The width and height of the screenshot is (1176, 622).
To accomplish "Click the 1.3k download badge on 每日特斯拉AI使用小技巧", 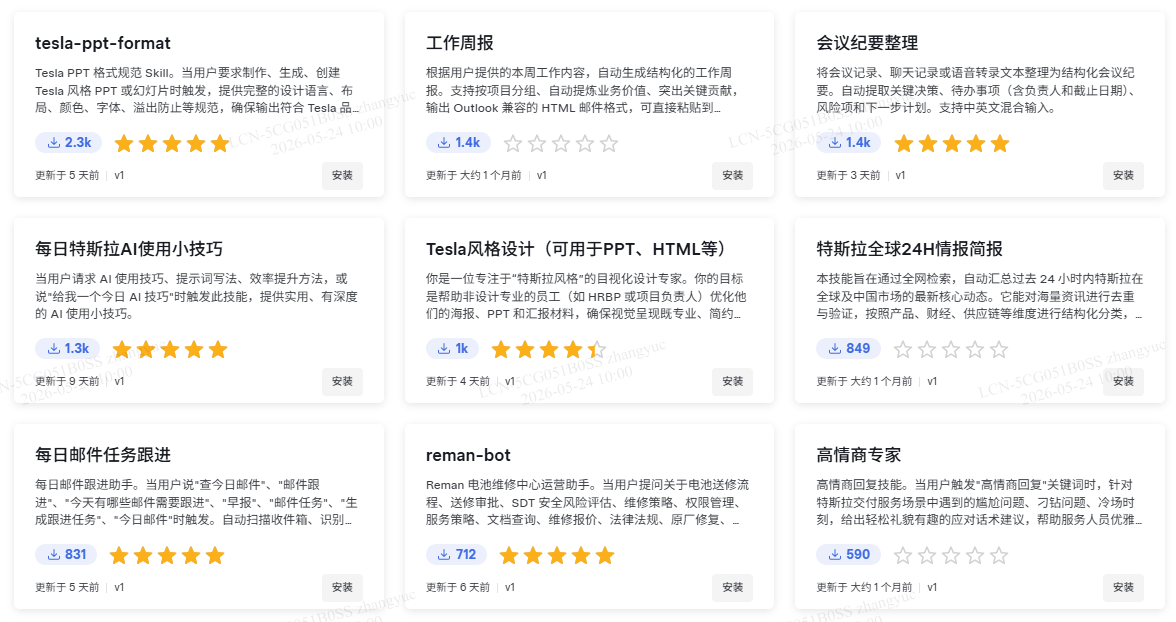I will pyautogui.click(x=68, y=348).
